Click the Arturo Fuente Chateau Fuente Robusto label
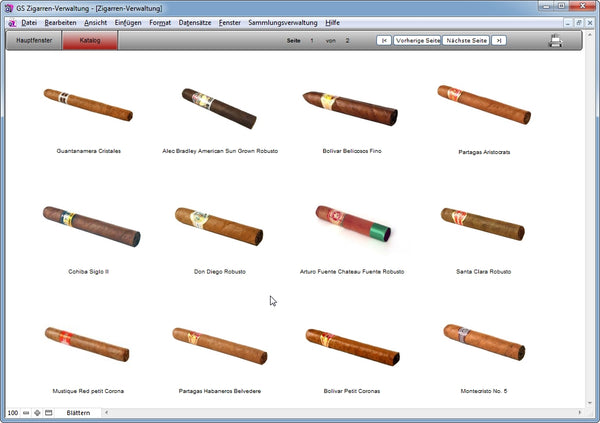The width and height of the screenshot is (600, 423). (x=352, y=272)
